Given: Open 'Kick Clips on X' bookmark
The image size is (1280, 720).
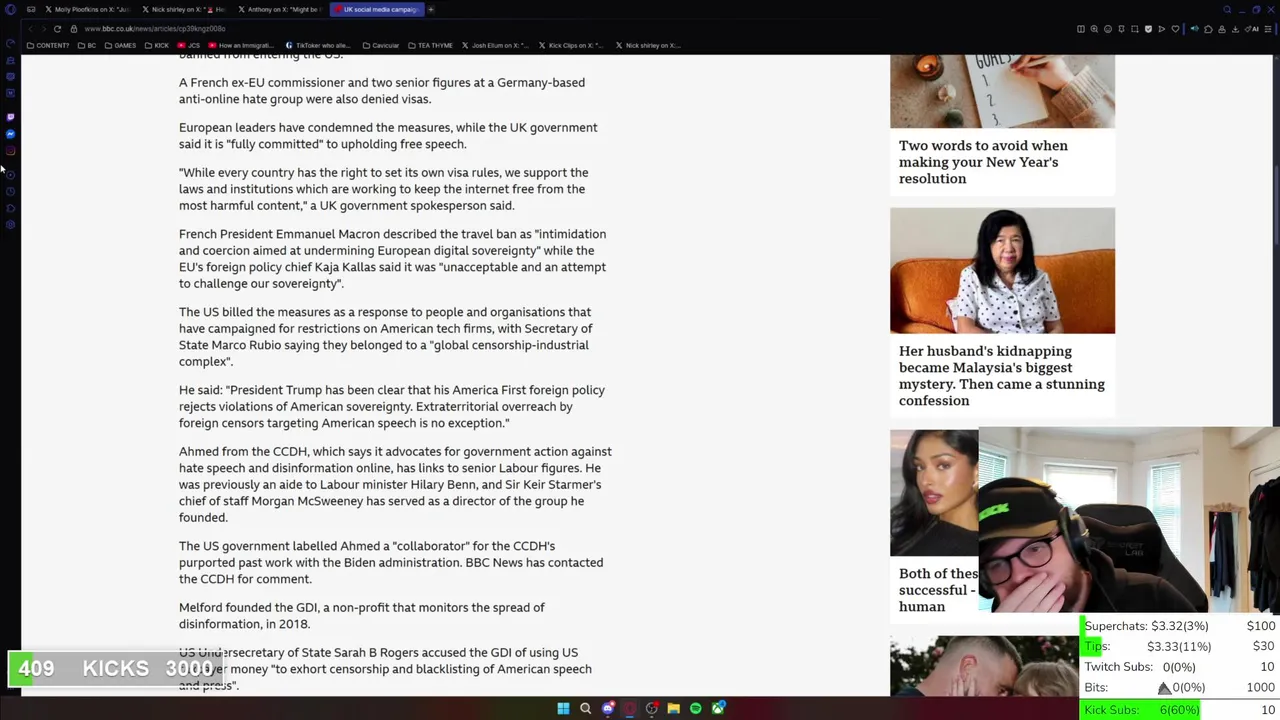Looking at the screenshot, I should (x=571, y=45).
